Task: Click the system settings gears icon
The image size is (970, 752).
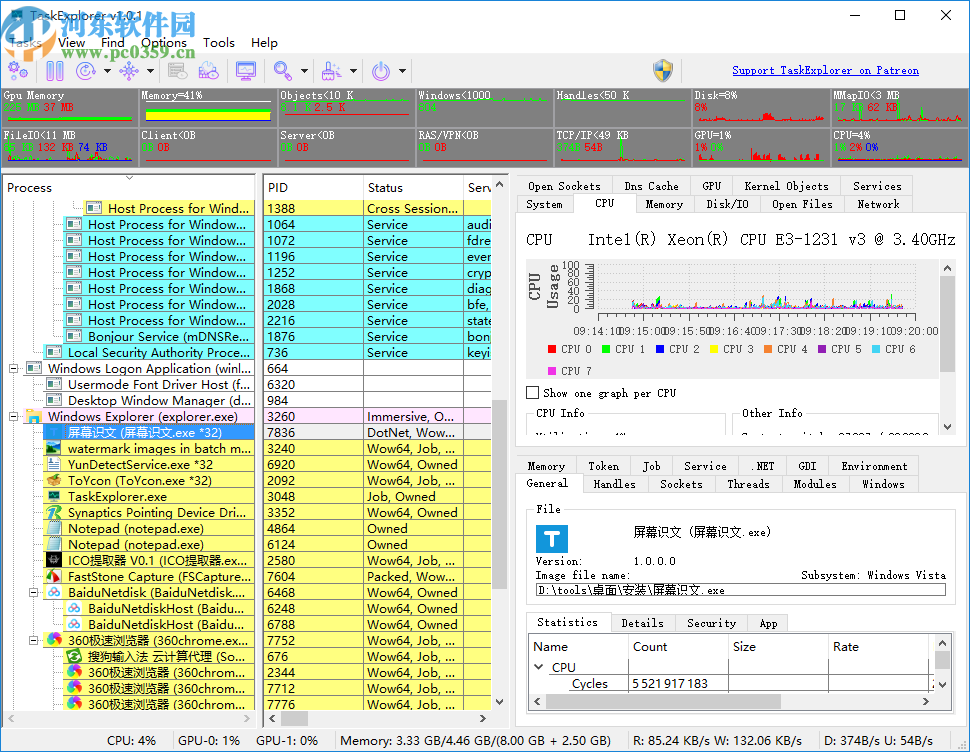Action: tap(17, 71)
